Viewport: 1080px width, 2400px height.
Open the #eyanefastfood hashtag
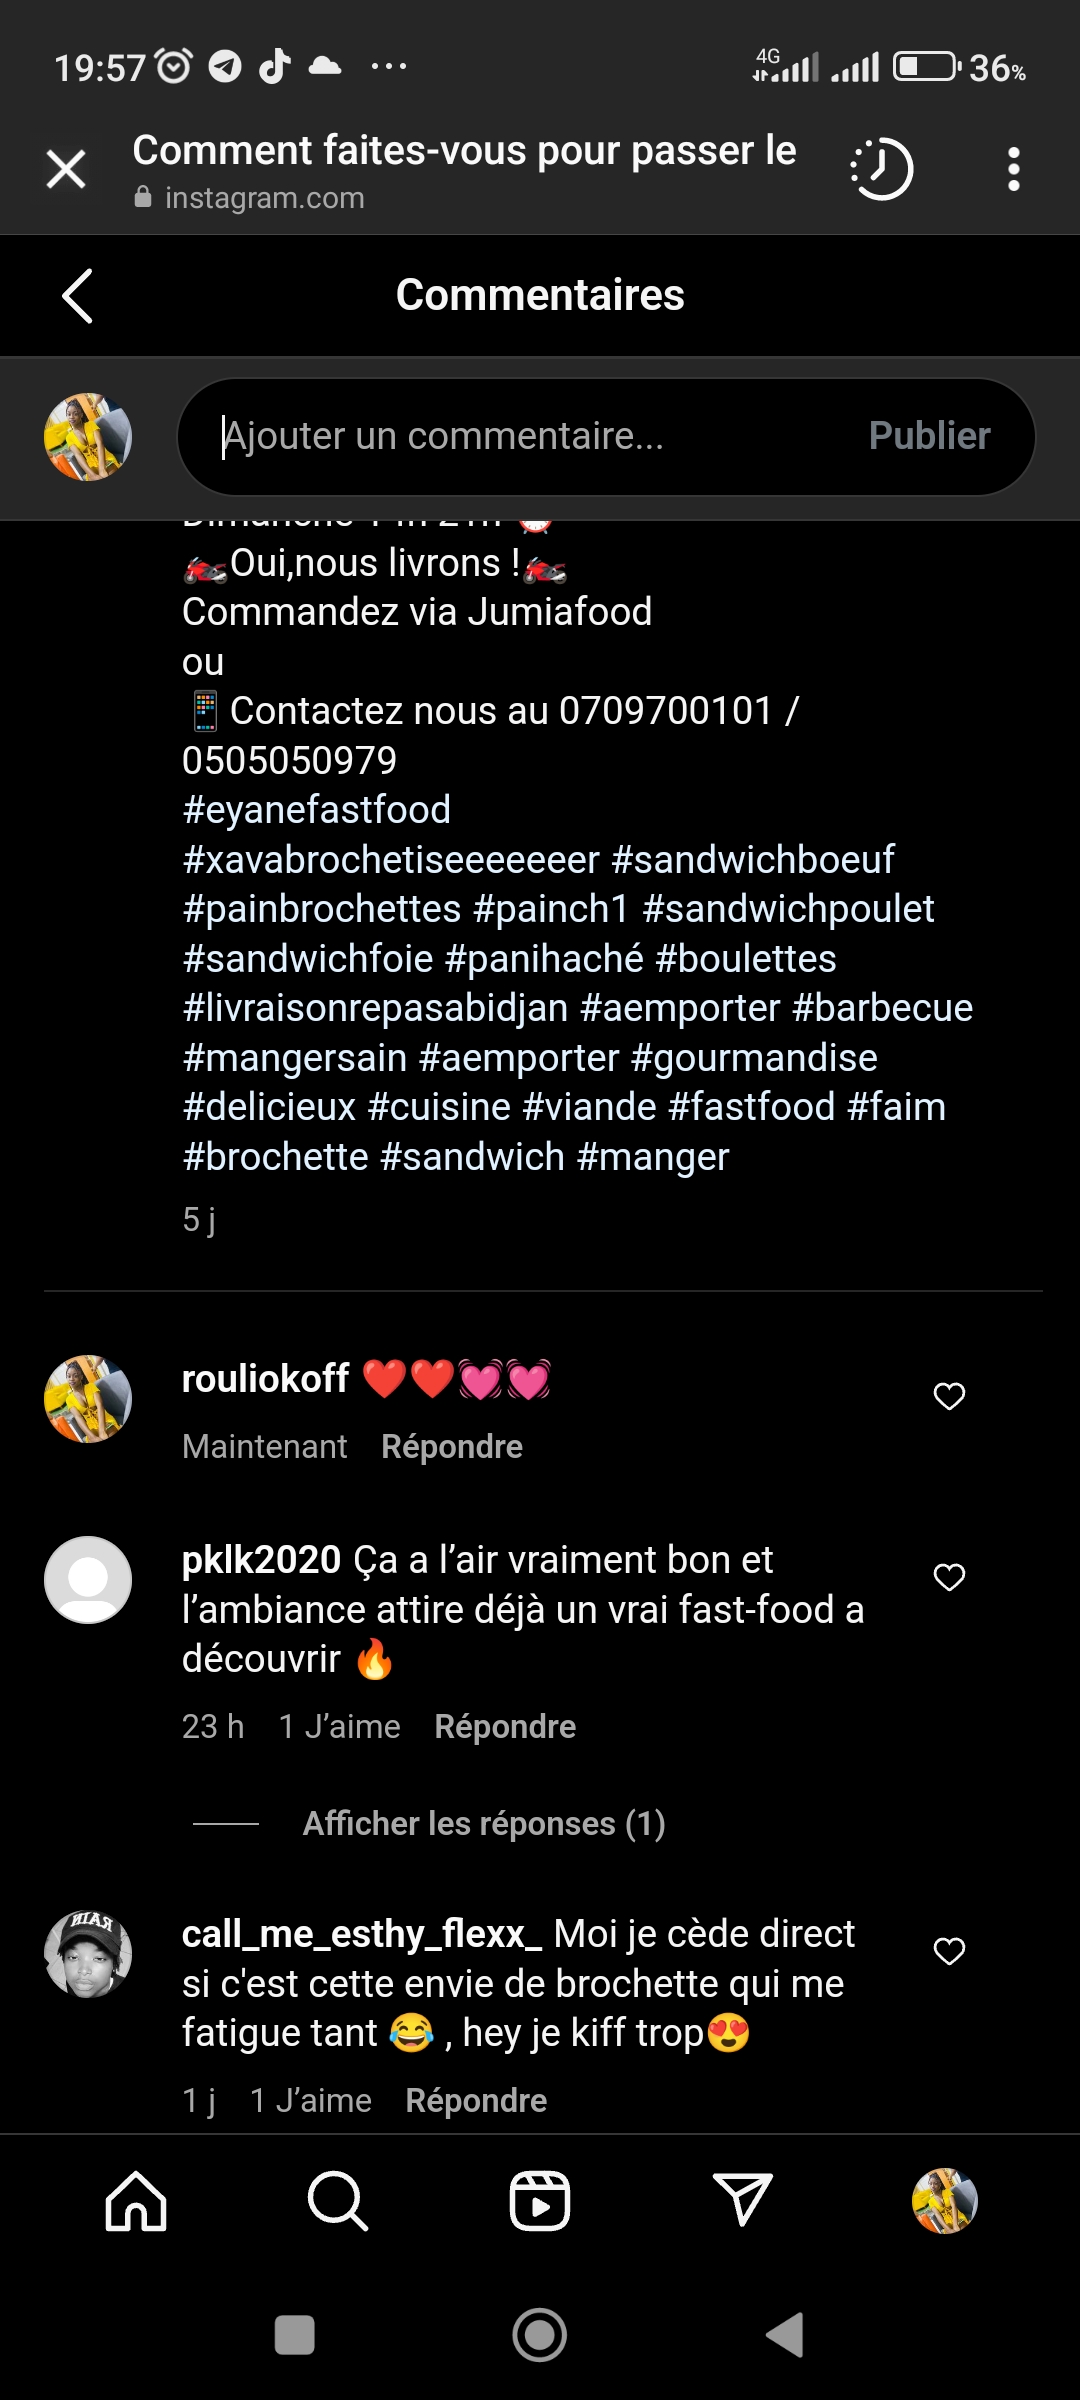pyautogui.click(x=317, y=810)
